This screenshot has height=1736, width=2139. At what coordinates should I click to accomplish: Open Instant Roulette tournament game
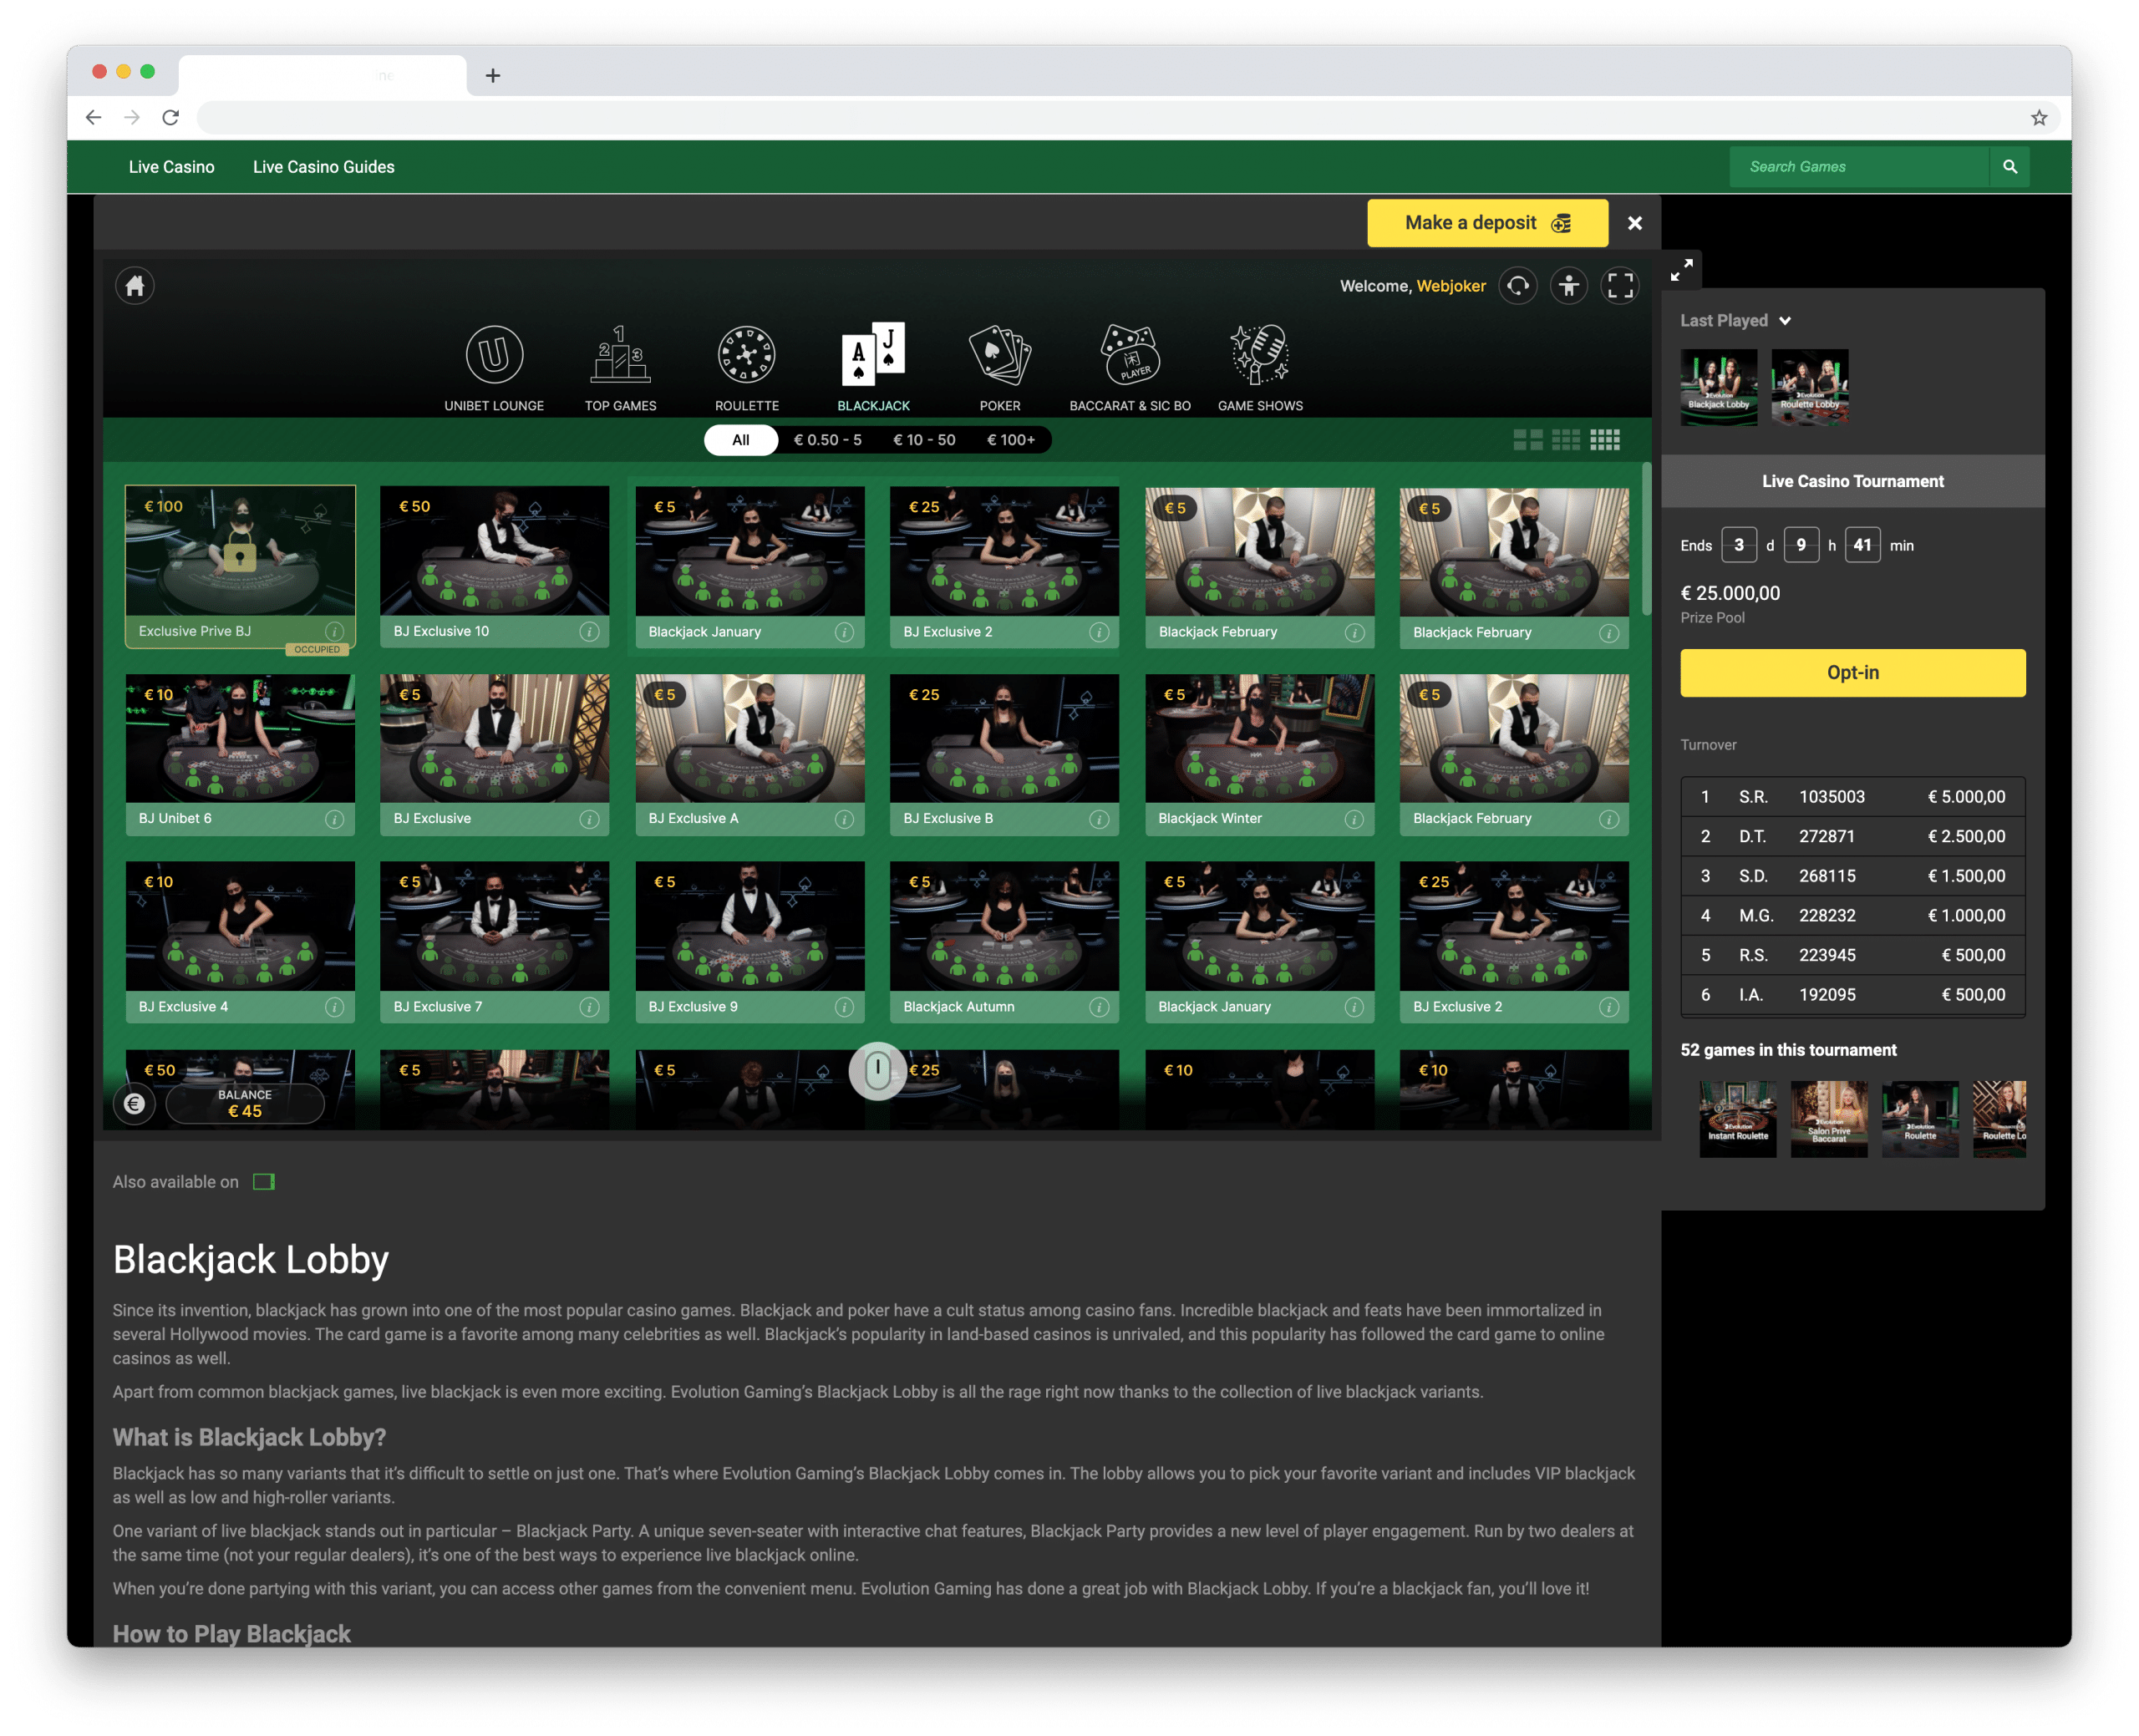pos(1737,1119)
